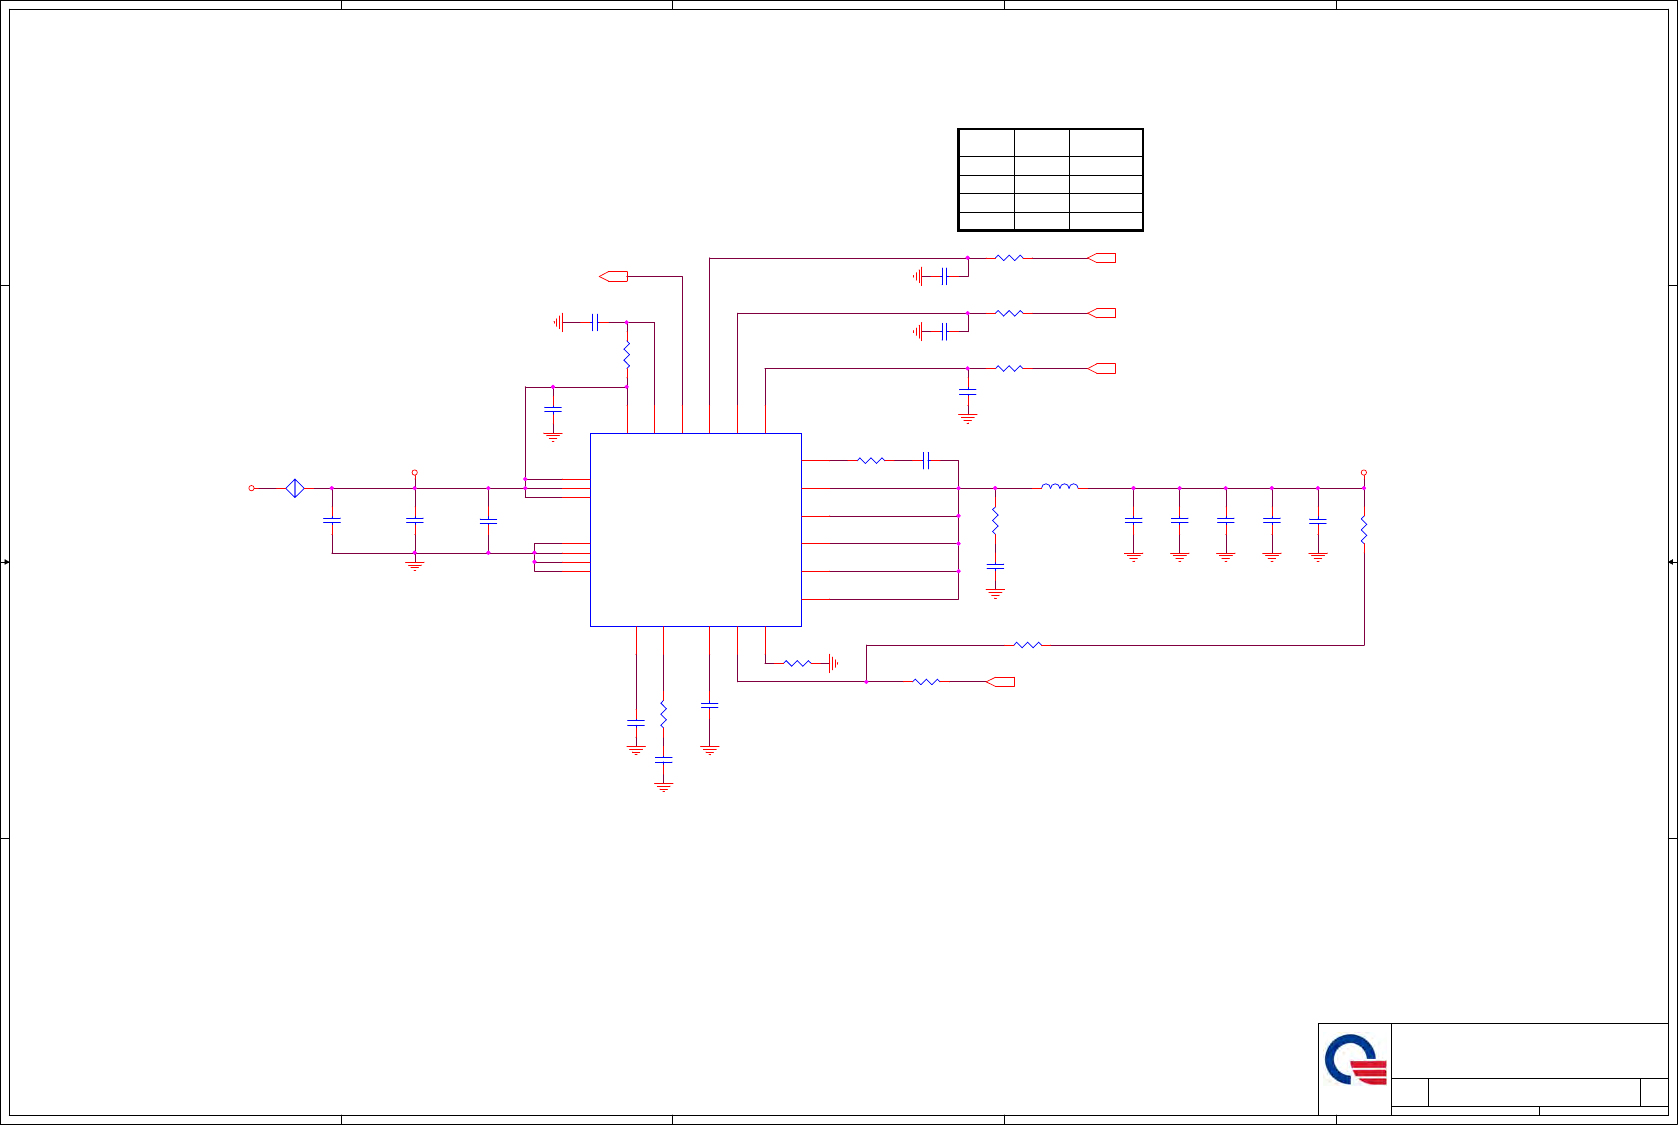The height and width of the screenshot is (1125, 1678).
Task: Click the capacitor to ground below top right resistor
Action: [944, 276]
